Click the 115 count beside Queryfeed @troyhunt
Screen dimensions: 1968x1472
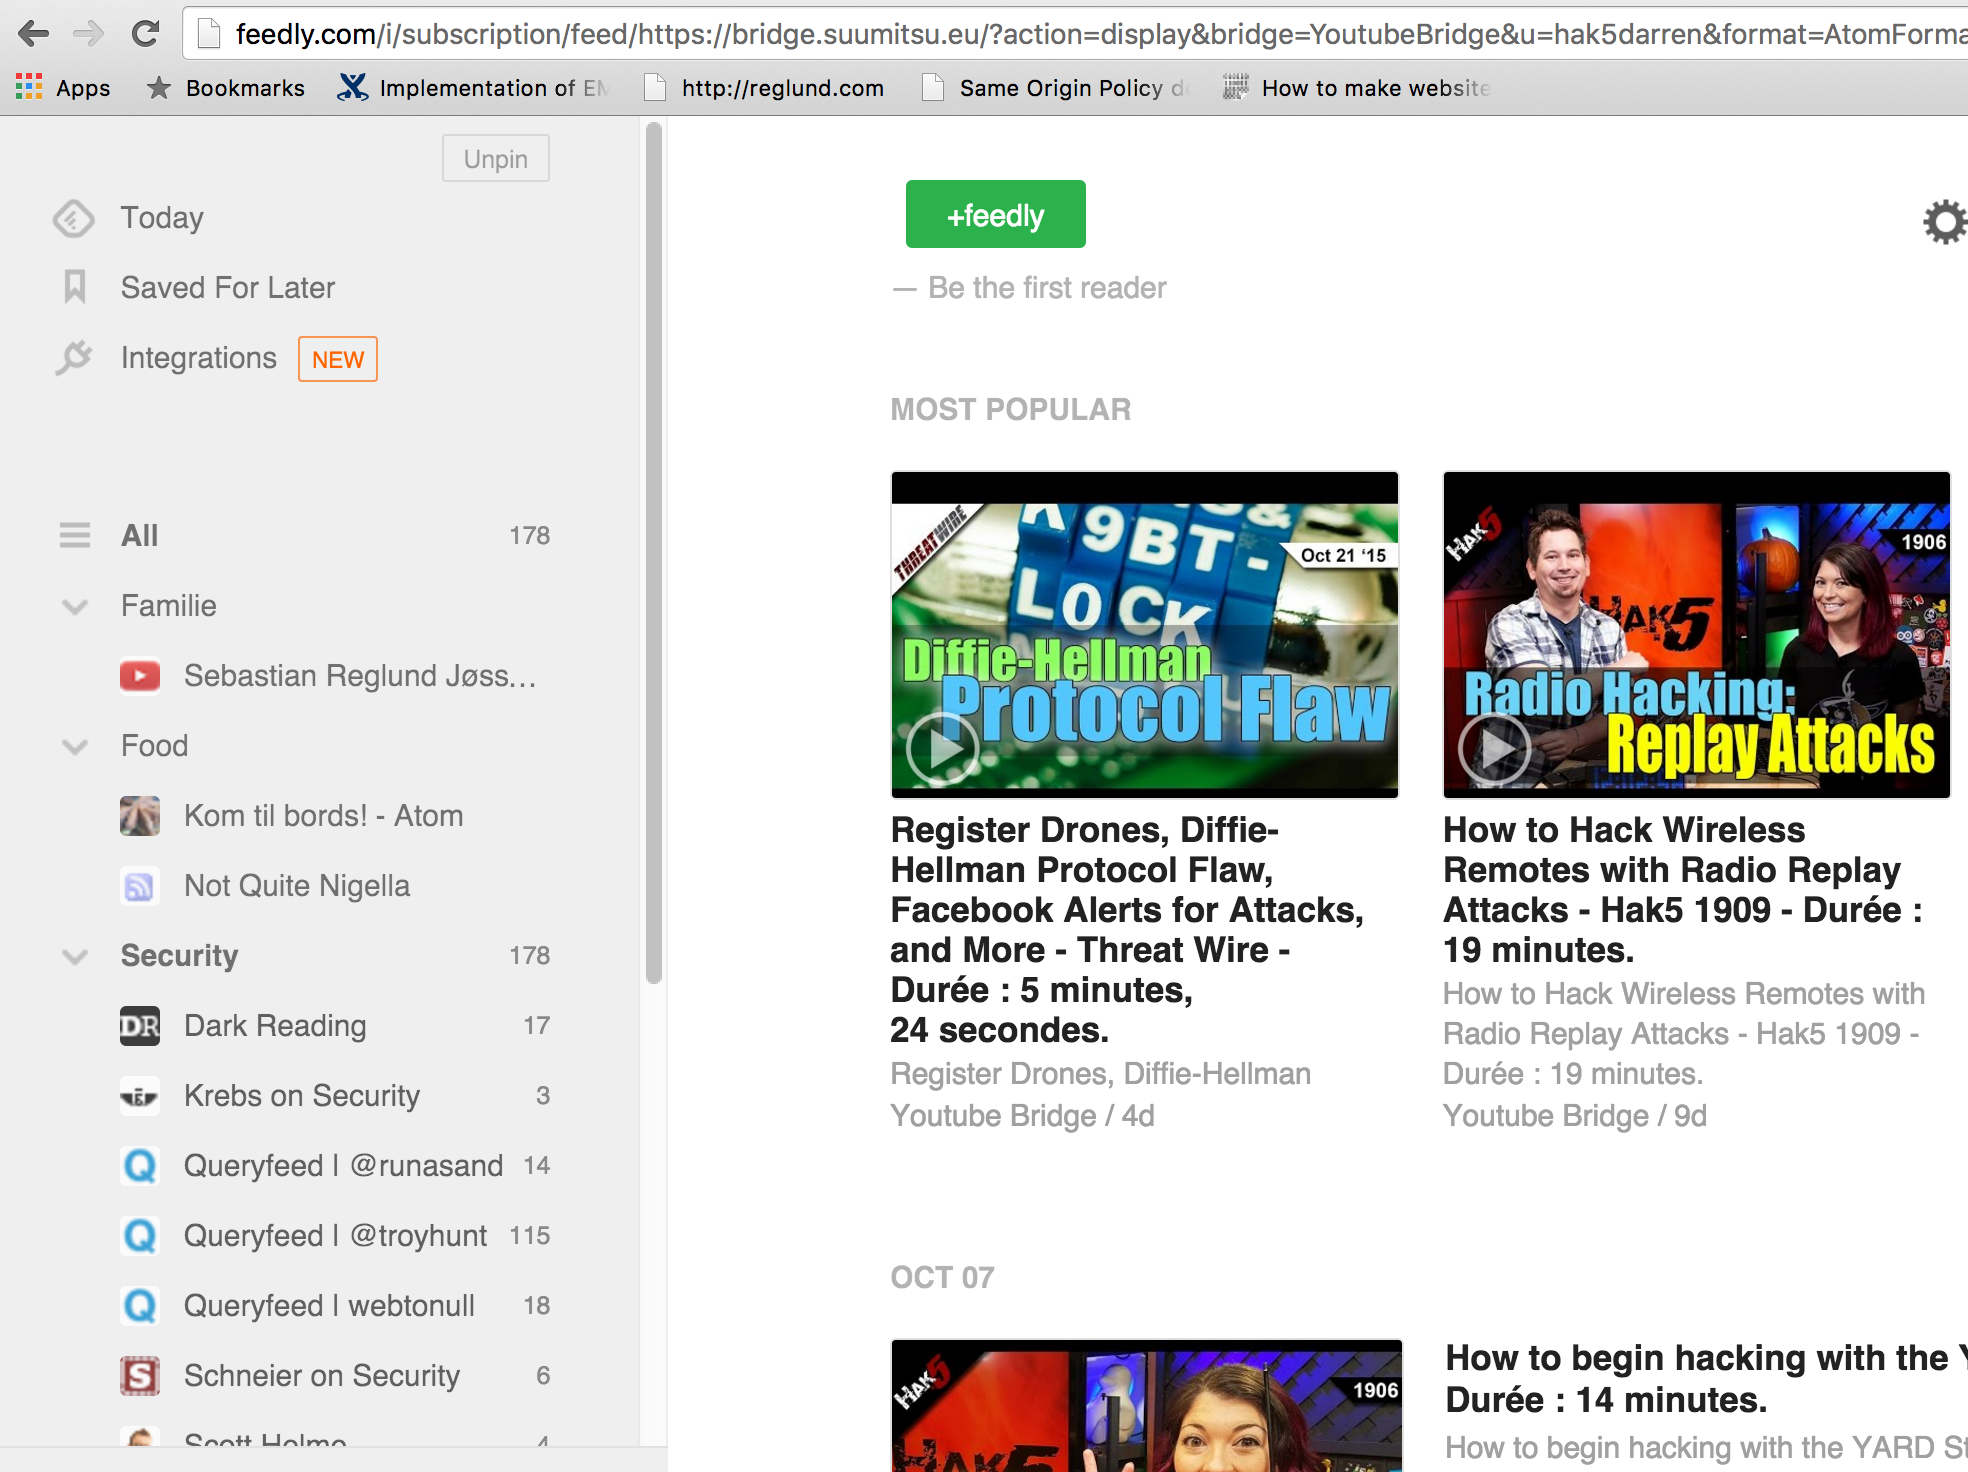(530, 1236)
